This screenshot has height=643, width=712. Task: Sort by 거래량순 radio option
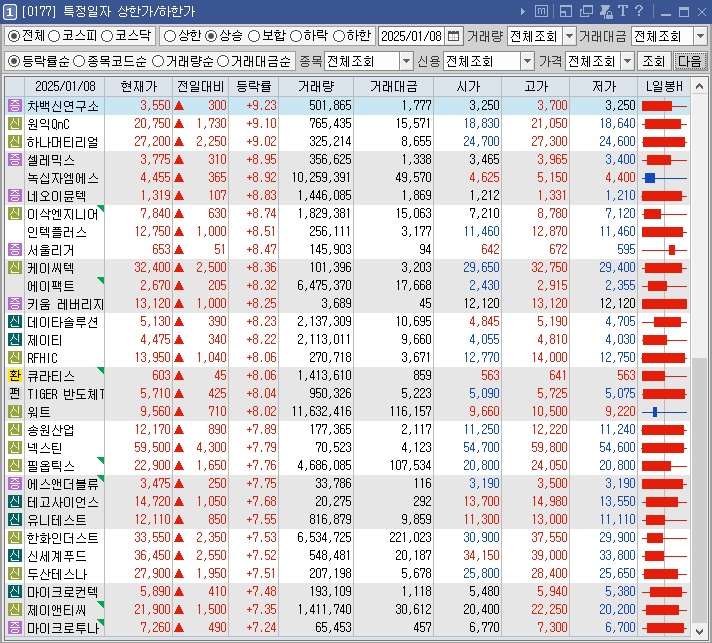coord(158,61)
